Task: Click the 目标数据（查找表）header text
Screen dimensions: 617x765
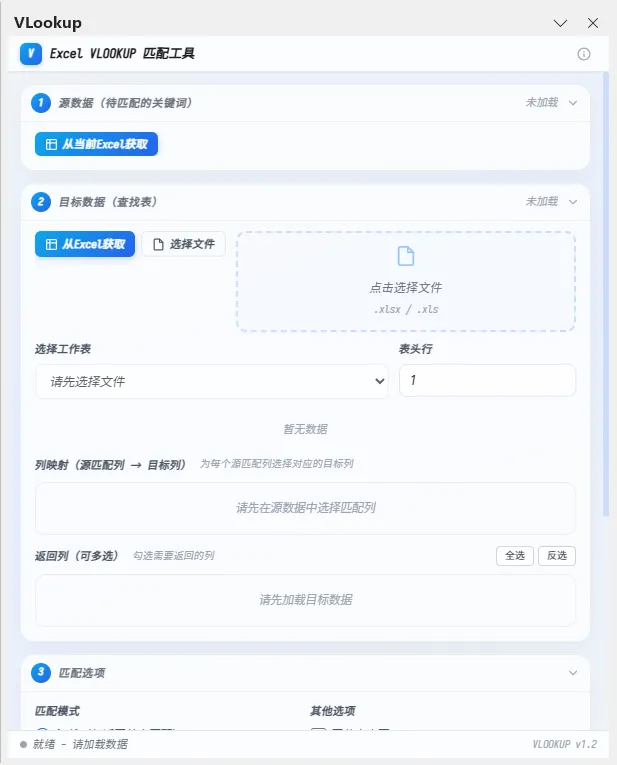Action: click(x=107, y=202)
